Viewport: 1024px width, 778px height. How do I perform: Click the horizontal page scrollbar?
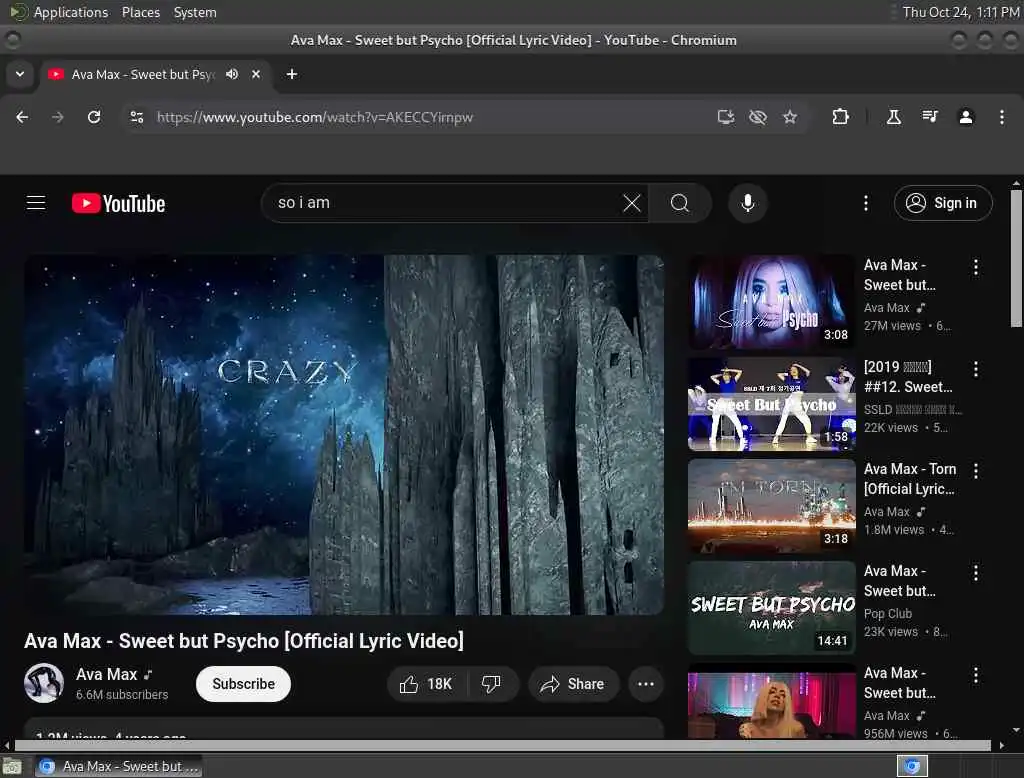(502, 745)
